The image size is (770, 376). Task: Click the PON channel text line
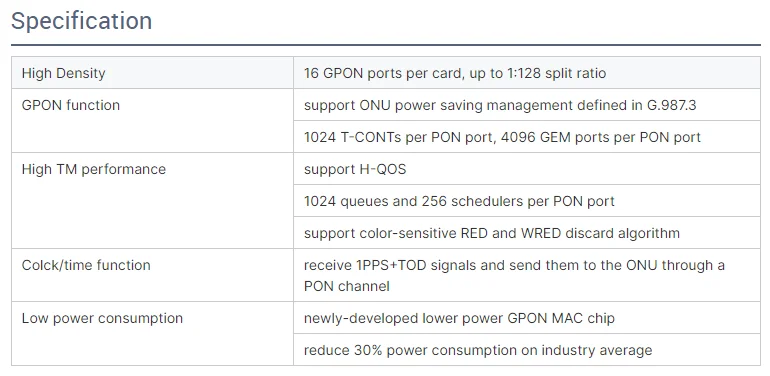point(347,286)
